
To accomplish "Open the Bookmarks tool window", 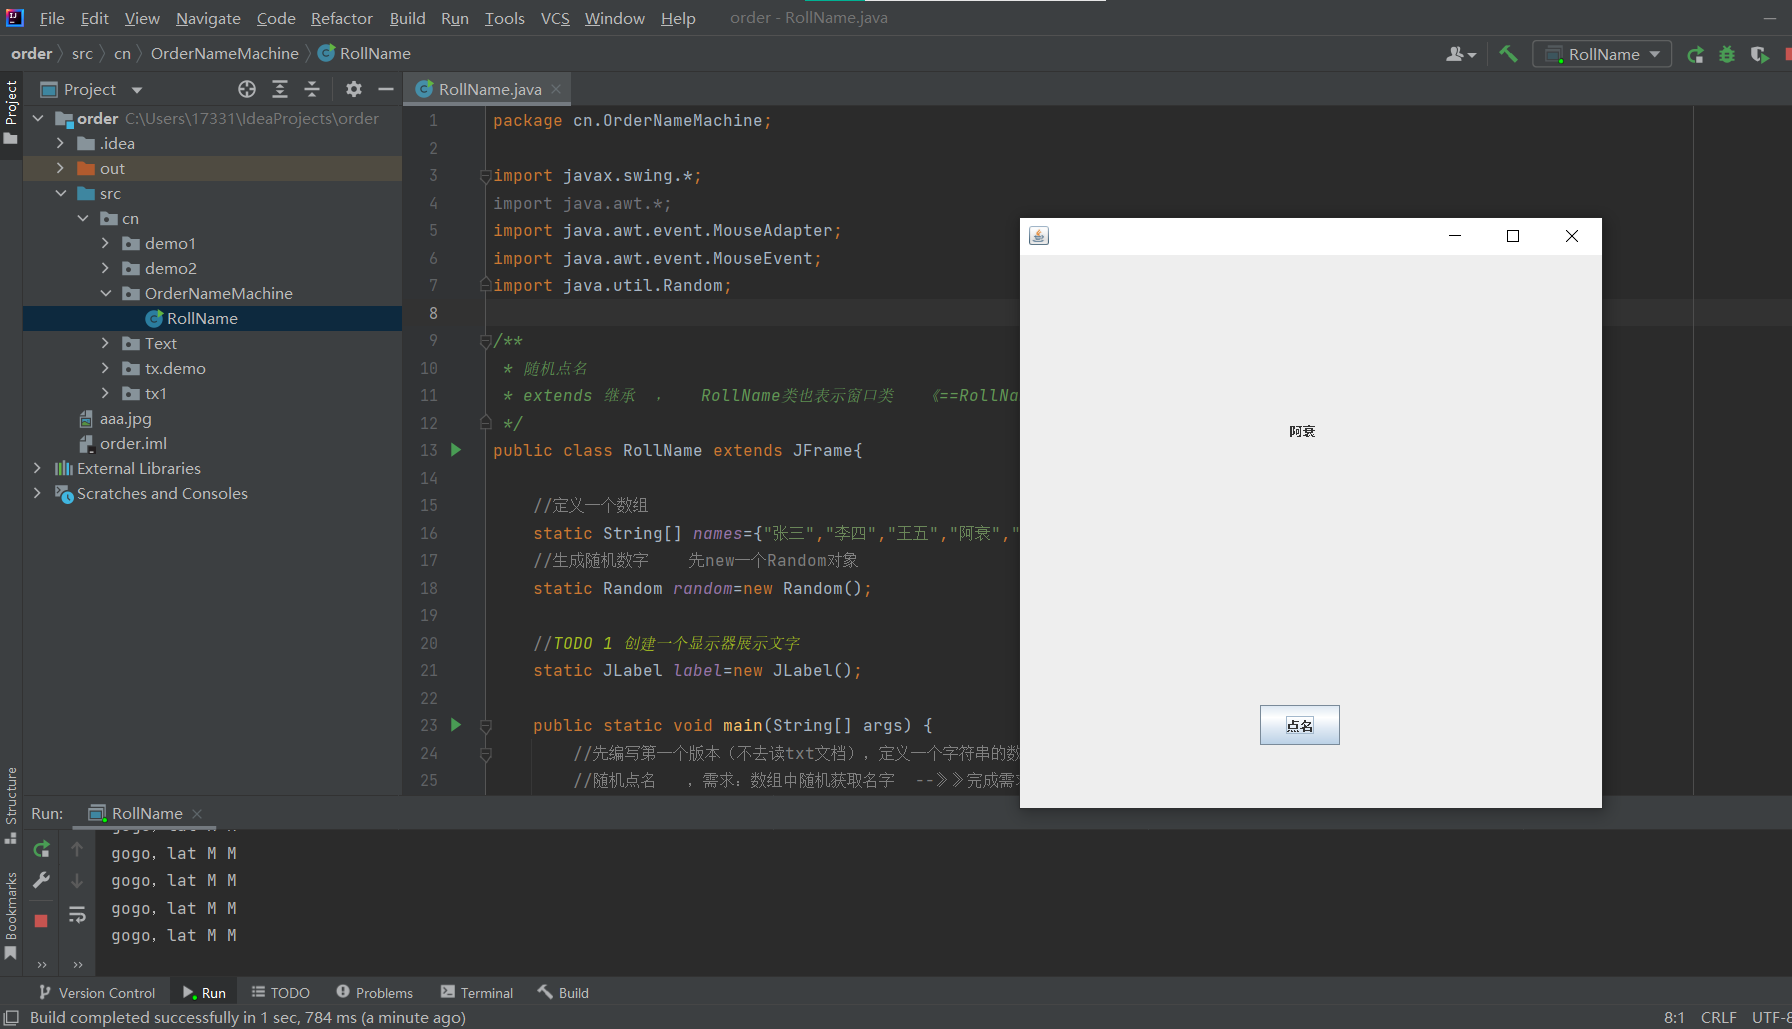I will point(10,910).
